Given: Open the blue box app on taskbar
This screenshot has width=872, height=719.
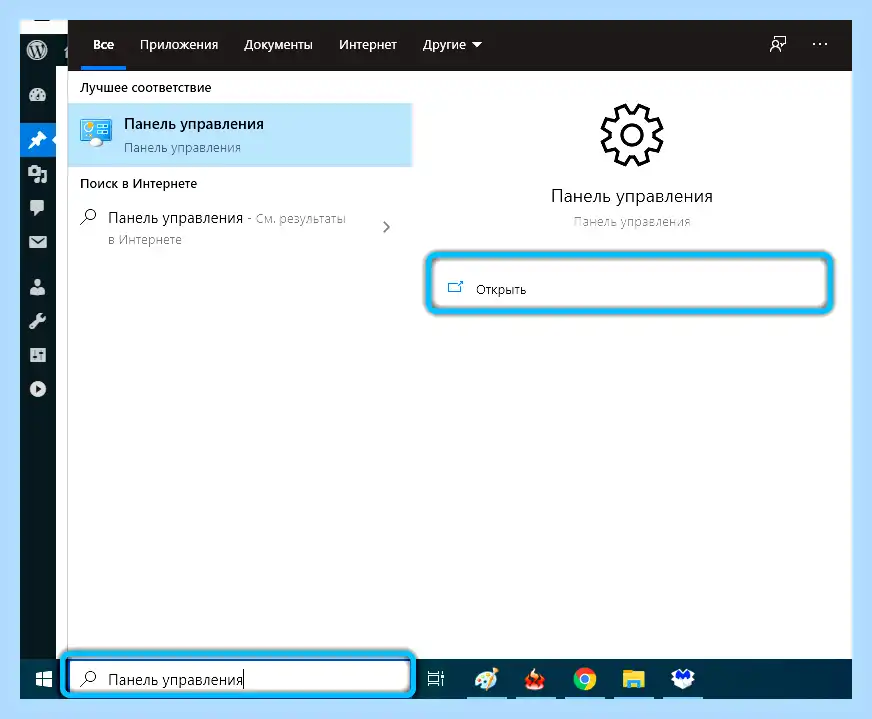Looking at the screenshot, I should click(683, 679).
